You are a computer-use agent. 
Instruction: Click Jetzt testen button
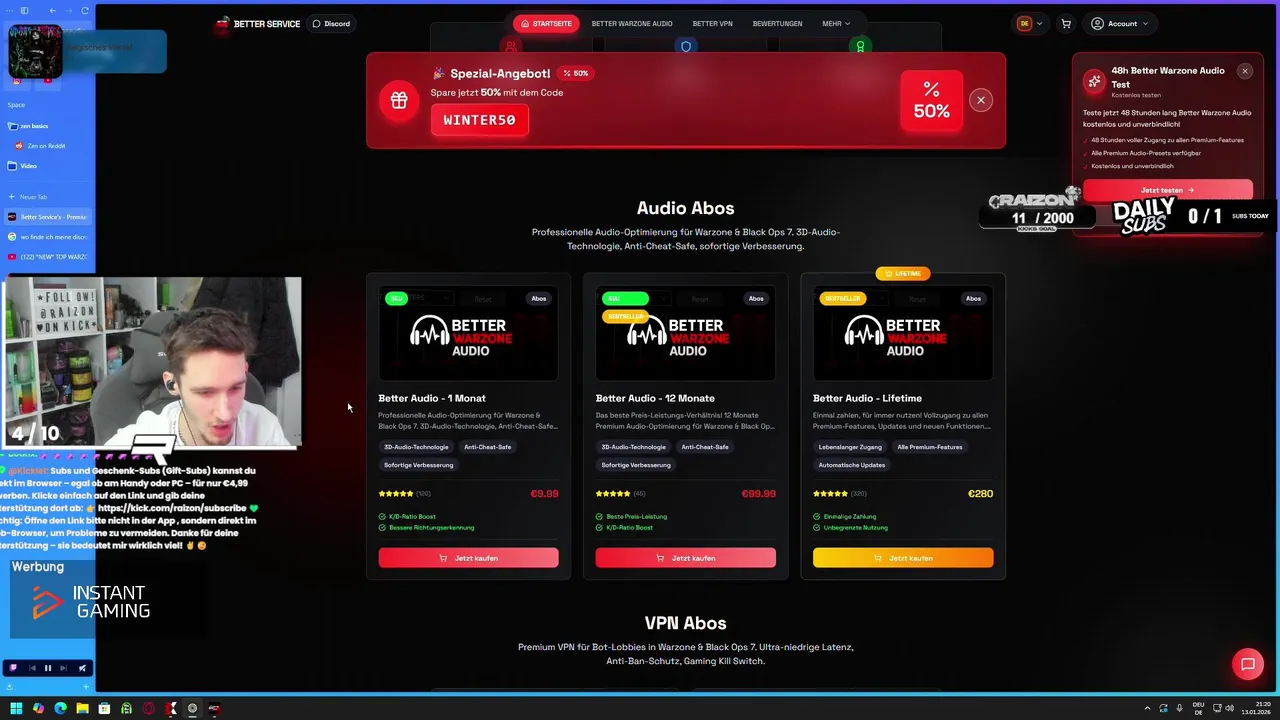click(x=1168, y=190)
